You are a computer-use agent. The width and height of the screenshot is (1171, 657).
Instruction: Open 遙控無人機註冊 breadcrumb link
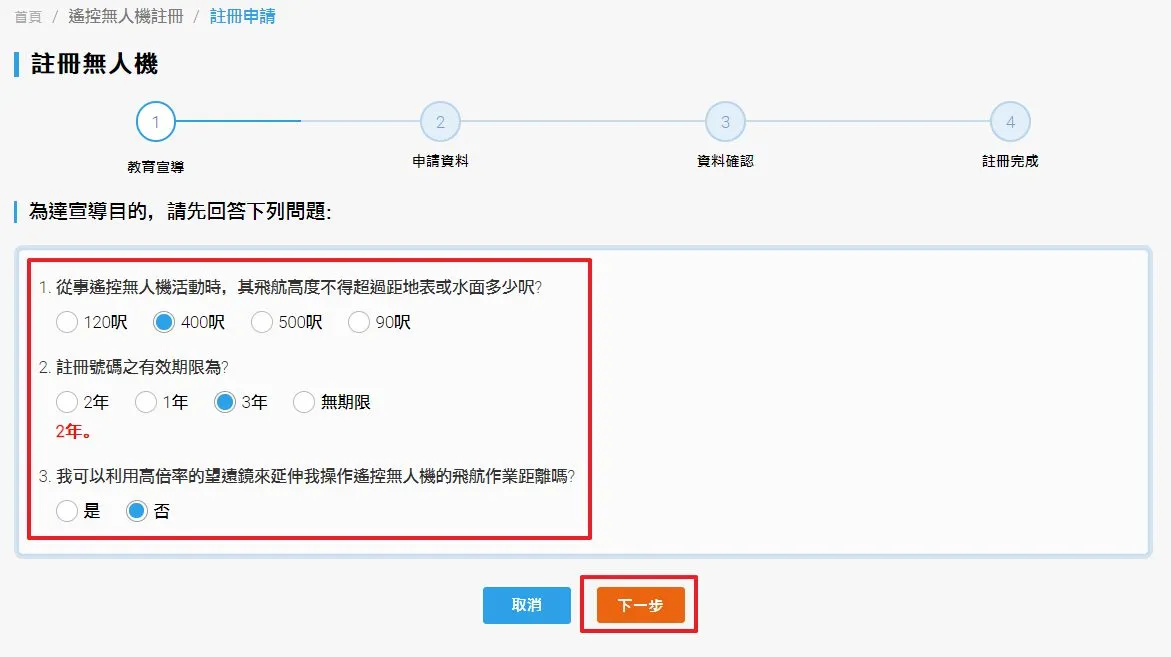[x=125, y=16]
